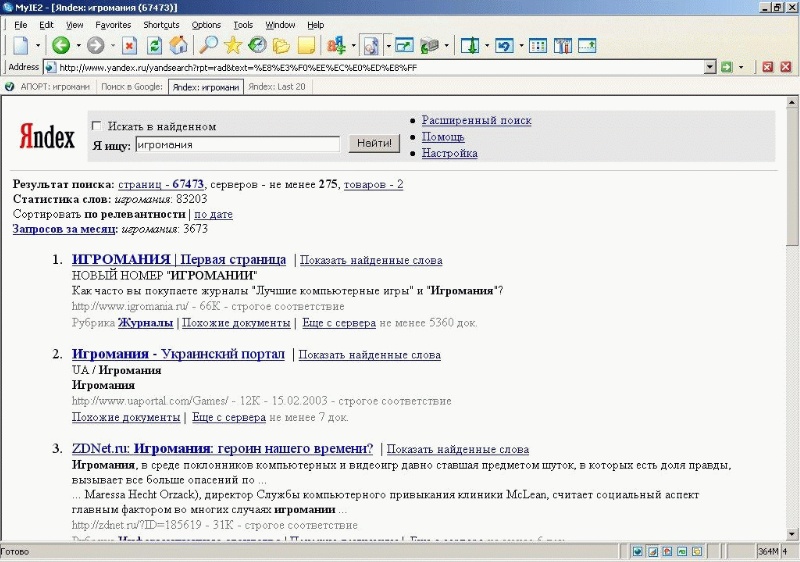Click the New blank page icon

(x=20, y=46)
